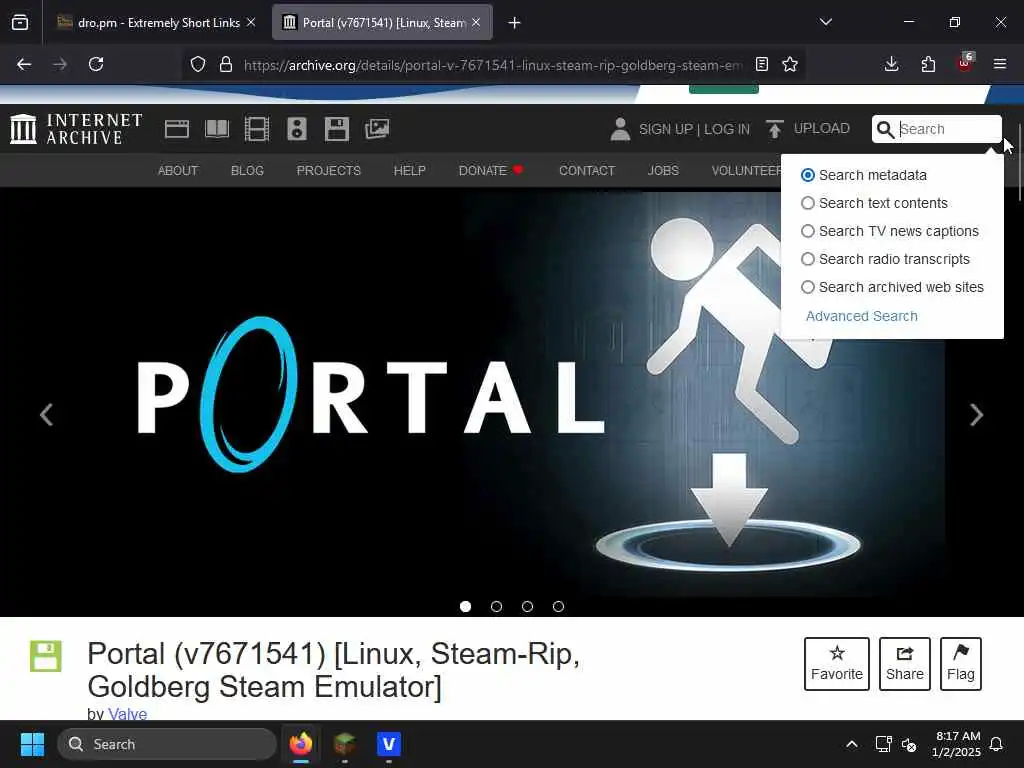1024x768 pixels.
Task: Open a new browser tab with plus
Action: (514, 23)
